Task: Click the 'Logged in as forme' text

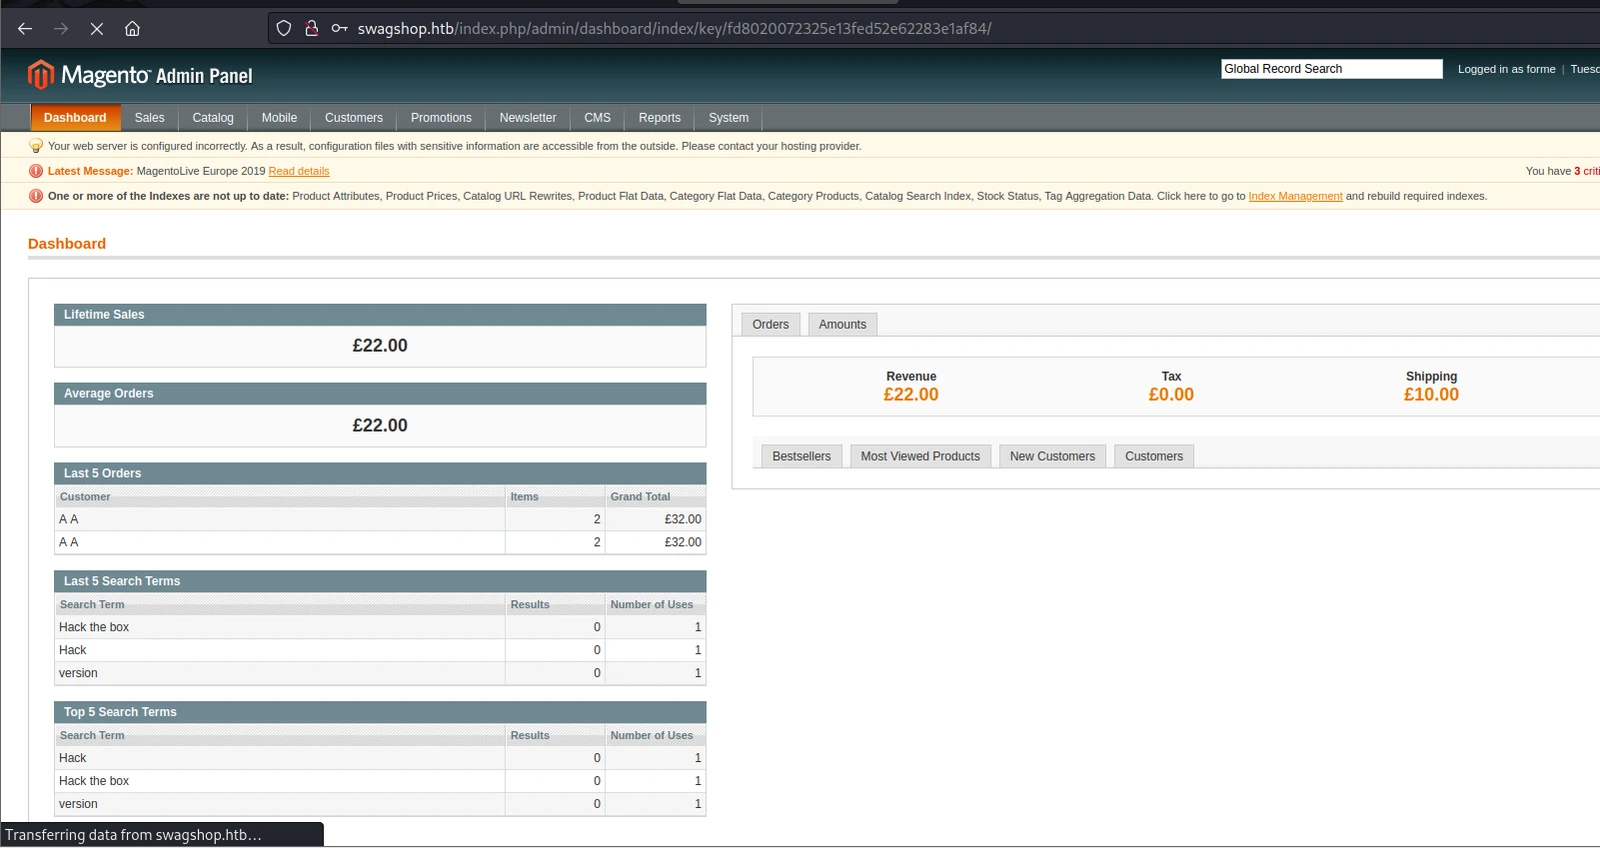Action: (1506, 69)
